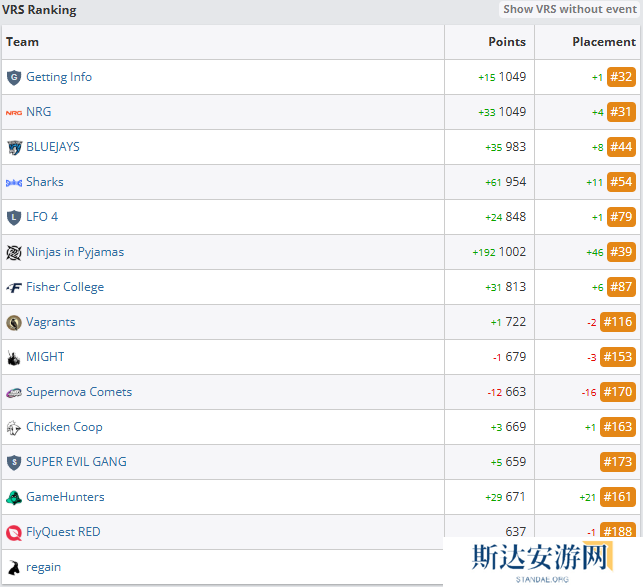643x587 pixels.
Task: Click the Points column header
Action: [506, 42]
